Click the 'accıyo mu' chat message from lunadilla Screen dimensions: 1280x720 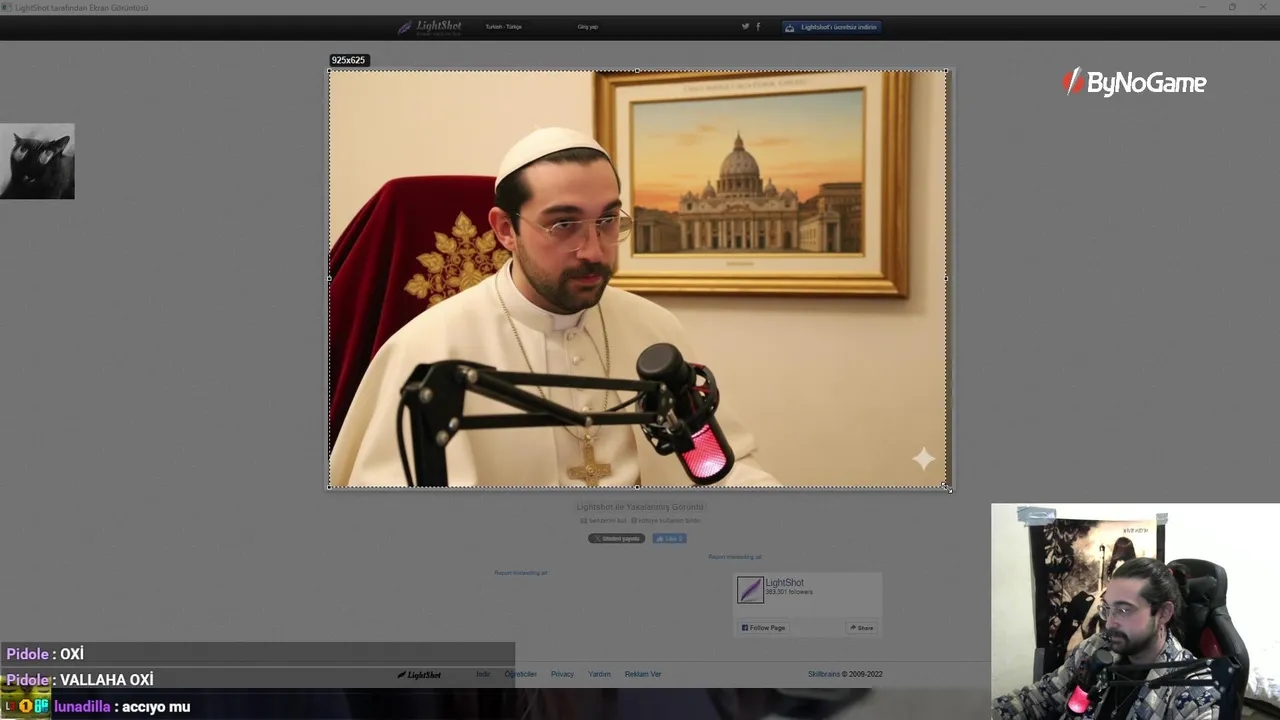click(x=156, y=707)
